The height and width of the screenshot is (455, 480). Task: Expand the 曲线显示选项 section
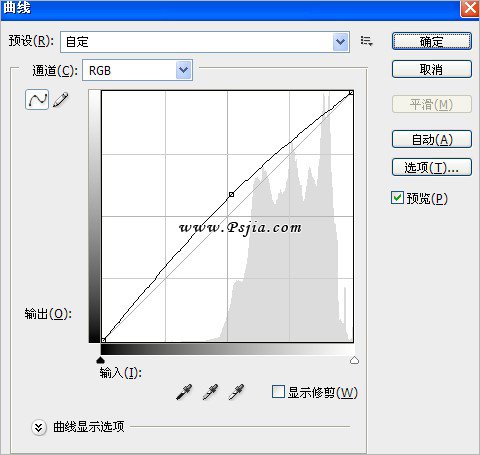(38, 427)
